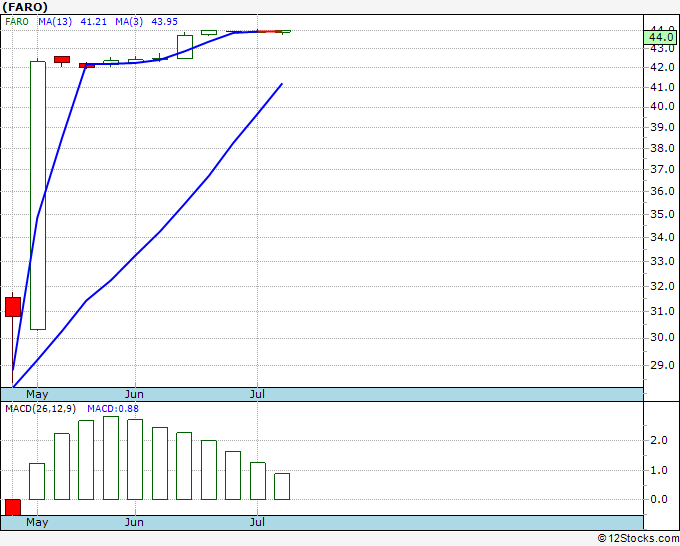Click the green 44.0 price tag
Viewport: 680px width, 546px height.
660,37
